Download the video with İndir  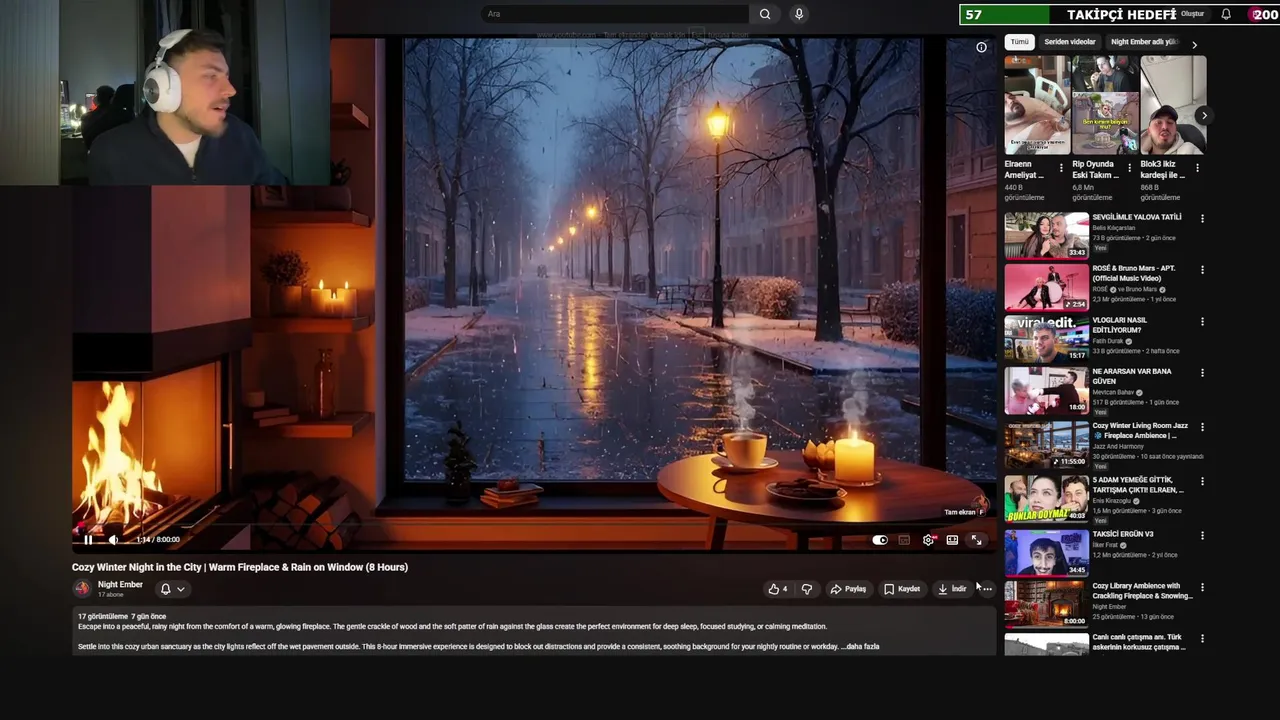pyautogui.click(x=952, y=589)
